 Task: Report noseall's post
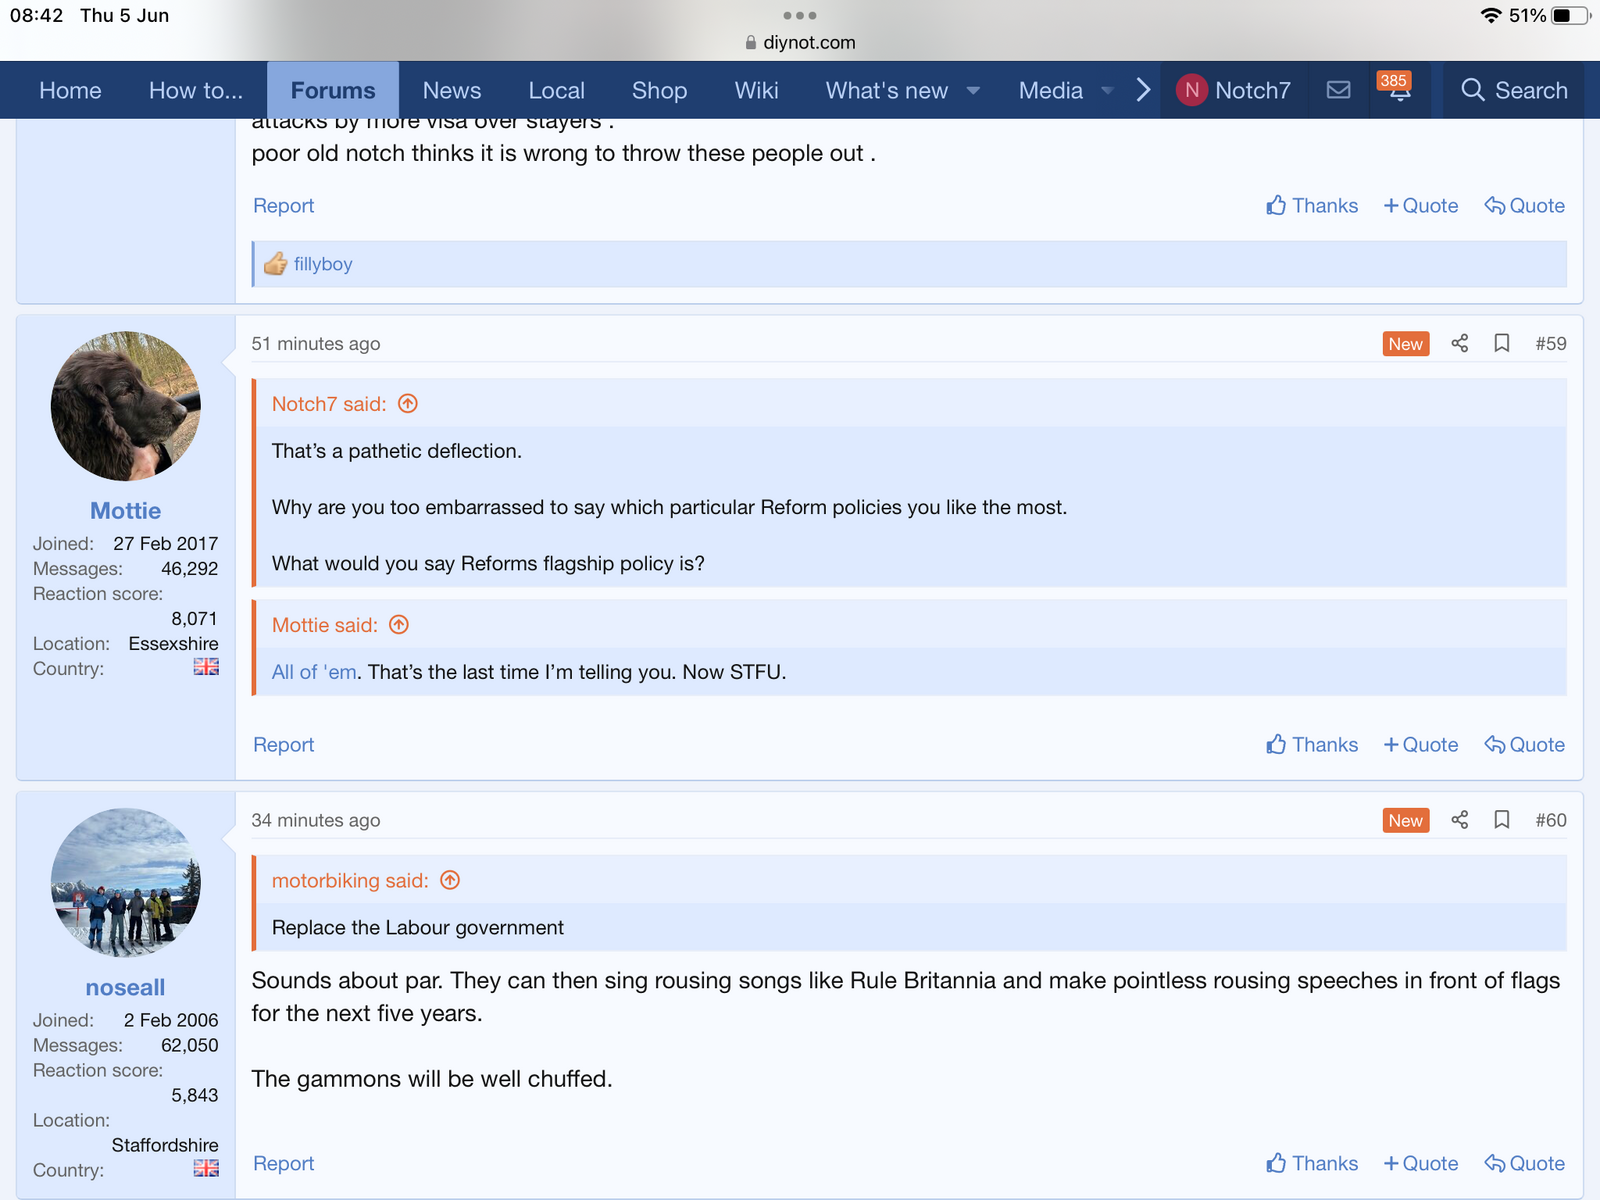pyautogui.click(x=283, y=1163)
